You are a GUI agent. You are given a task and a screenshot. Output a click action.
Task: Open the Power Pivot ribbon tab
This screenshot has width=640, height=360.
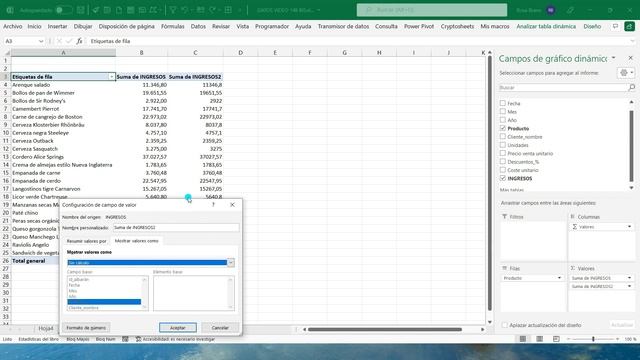point(419,26)
